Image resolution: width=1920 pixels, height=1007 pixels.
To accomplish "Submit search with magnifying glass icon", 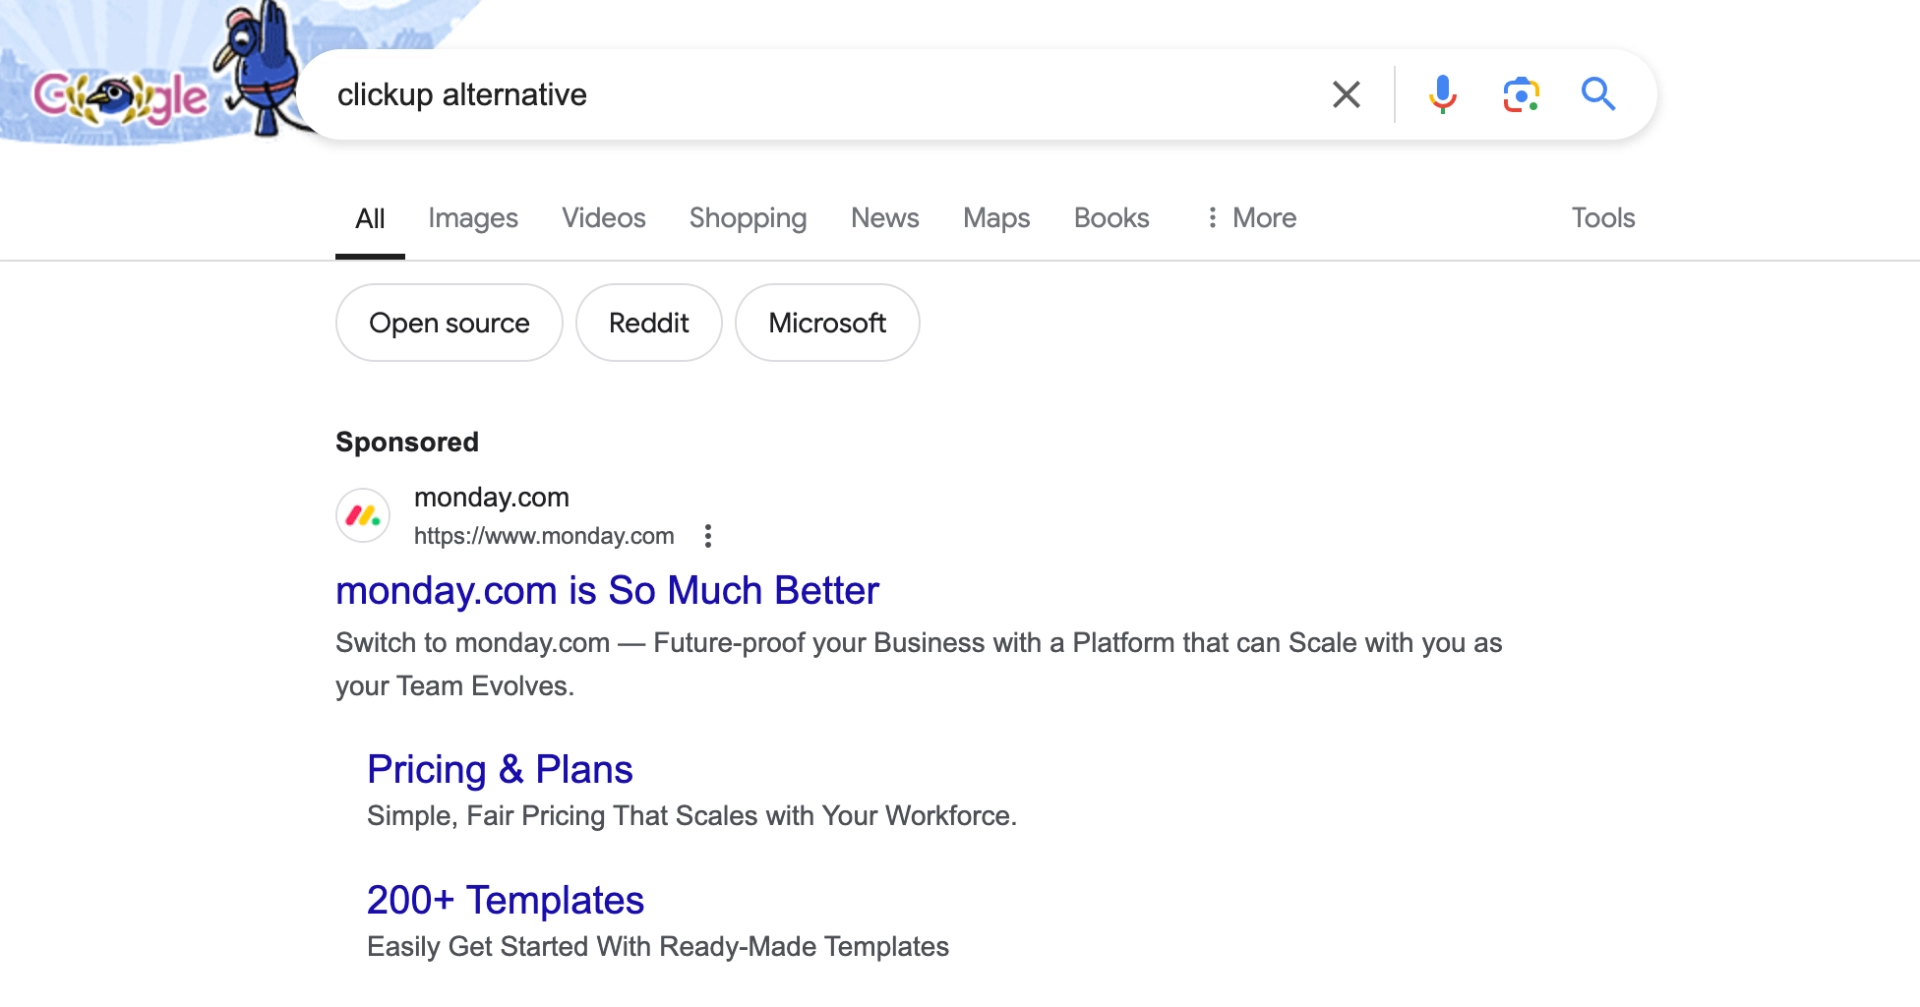I will [1598, 95].
